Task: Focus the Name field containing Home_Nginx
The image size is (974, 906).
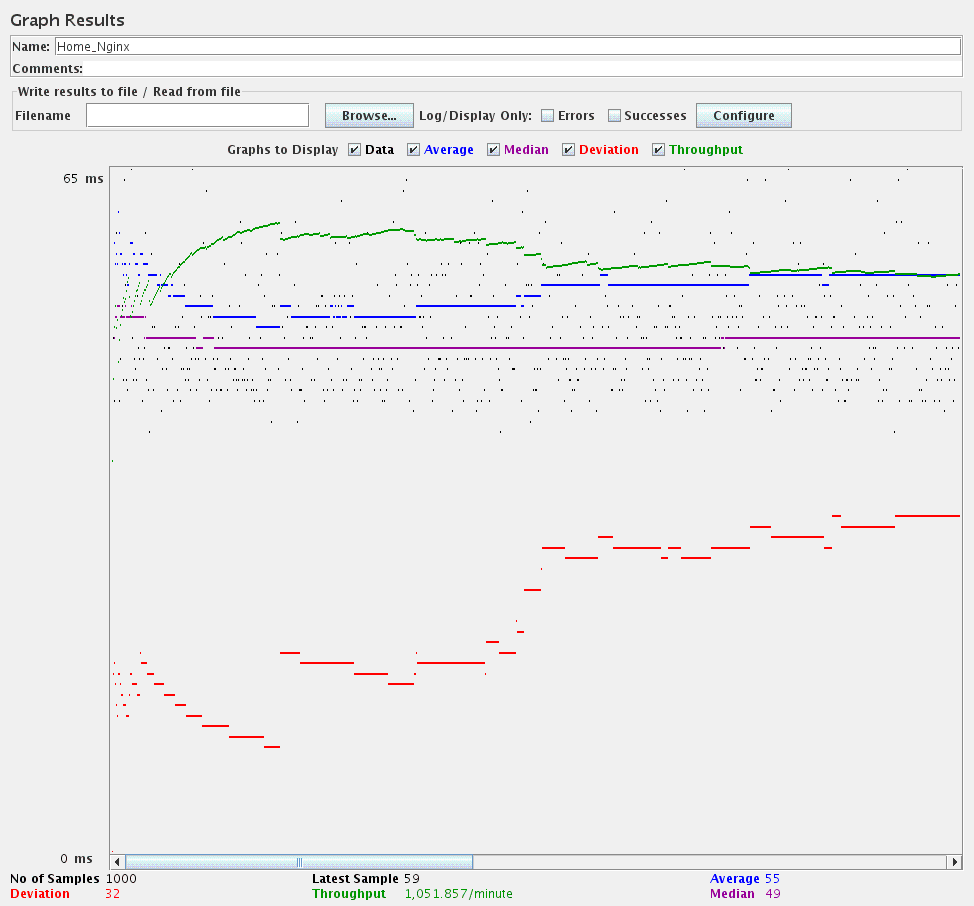Action: (508, 47)
